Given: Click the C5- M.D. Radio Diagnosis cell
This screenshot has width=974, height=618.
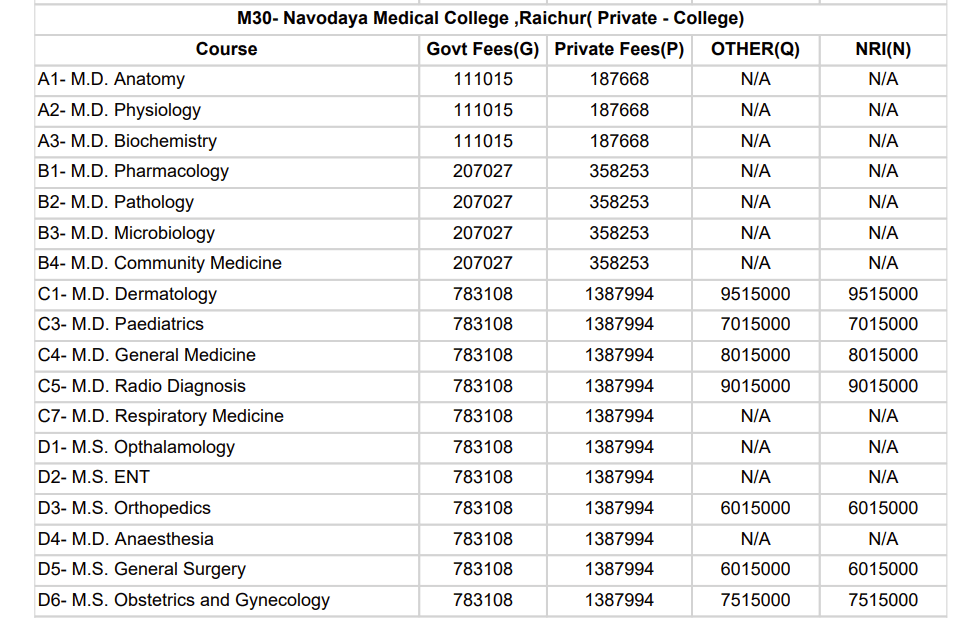Looking at the screenshot, I should coord(141,386).
